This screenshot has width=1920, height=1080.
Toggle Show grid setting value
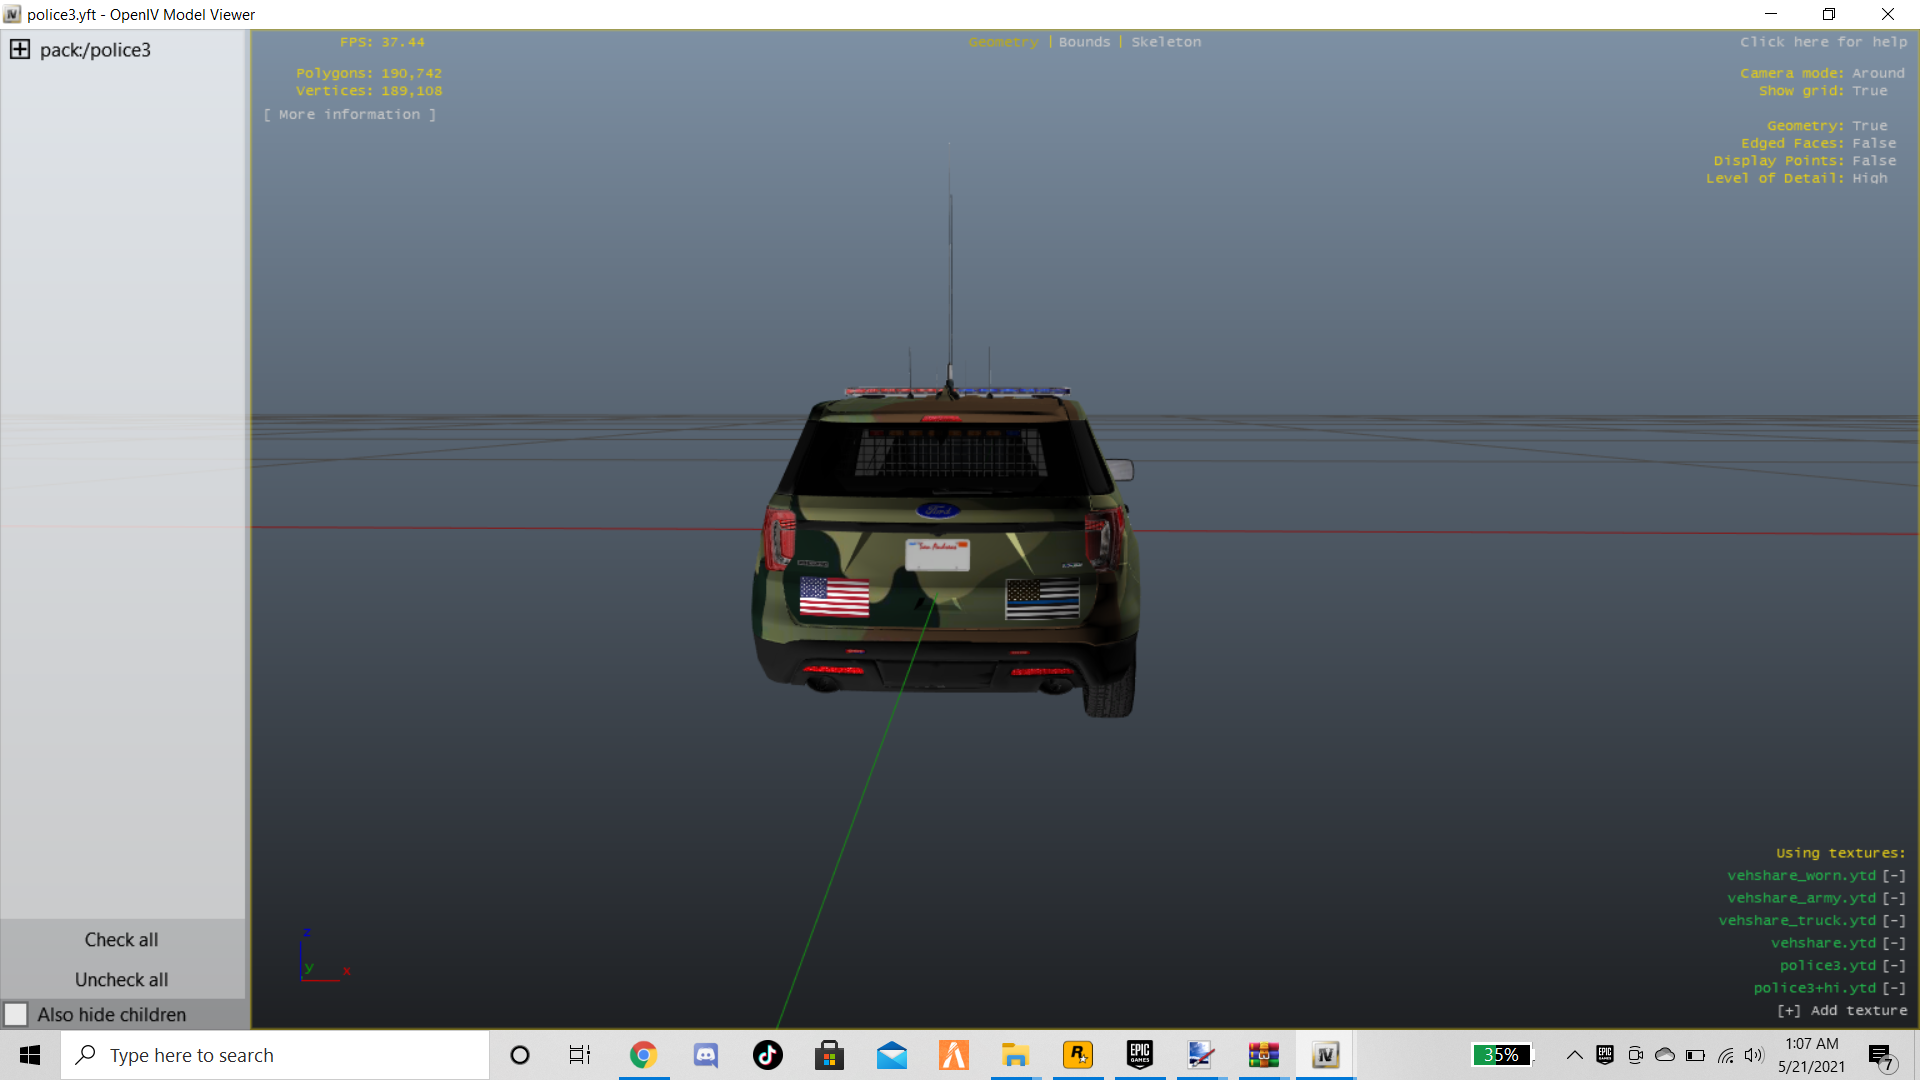(1869, 91)
